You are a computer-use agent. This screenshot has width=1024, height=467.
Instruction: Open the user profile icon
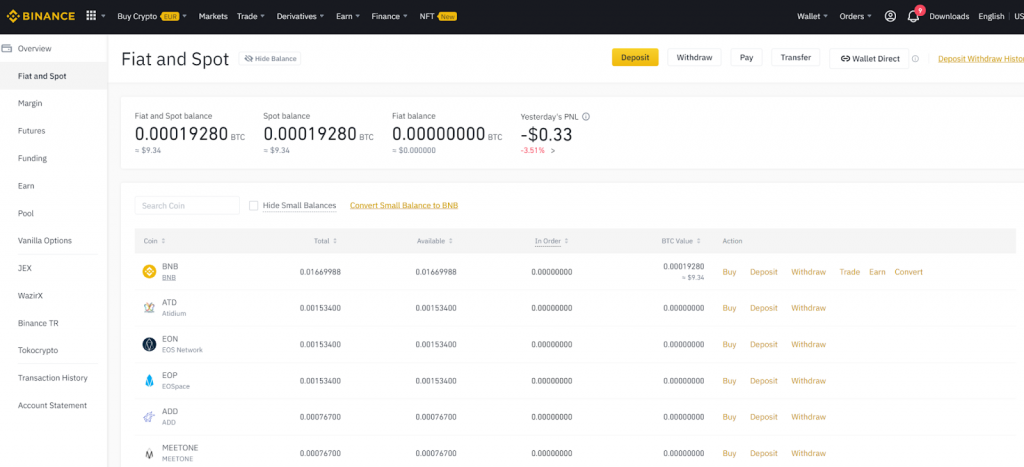click(890, 16)
